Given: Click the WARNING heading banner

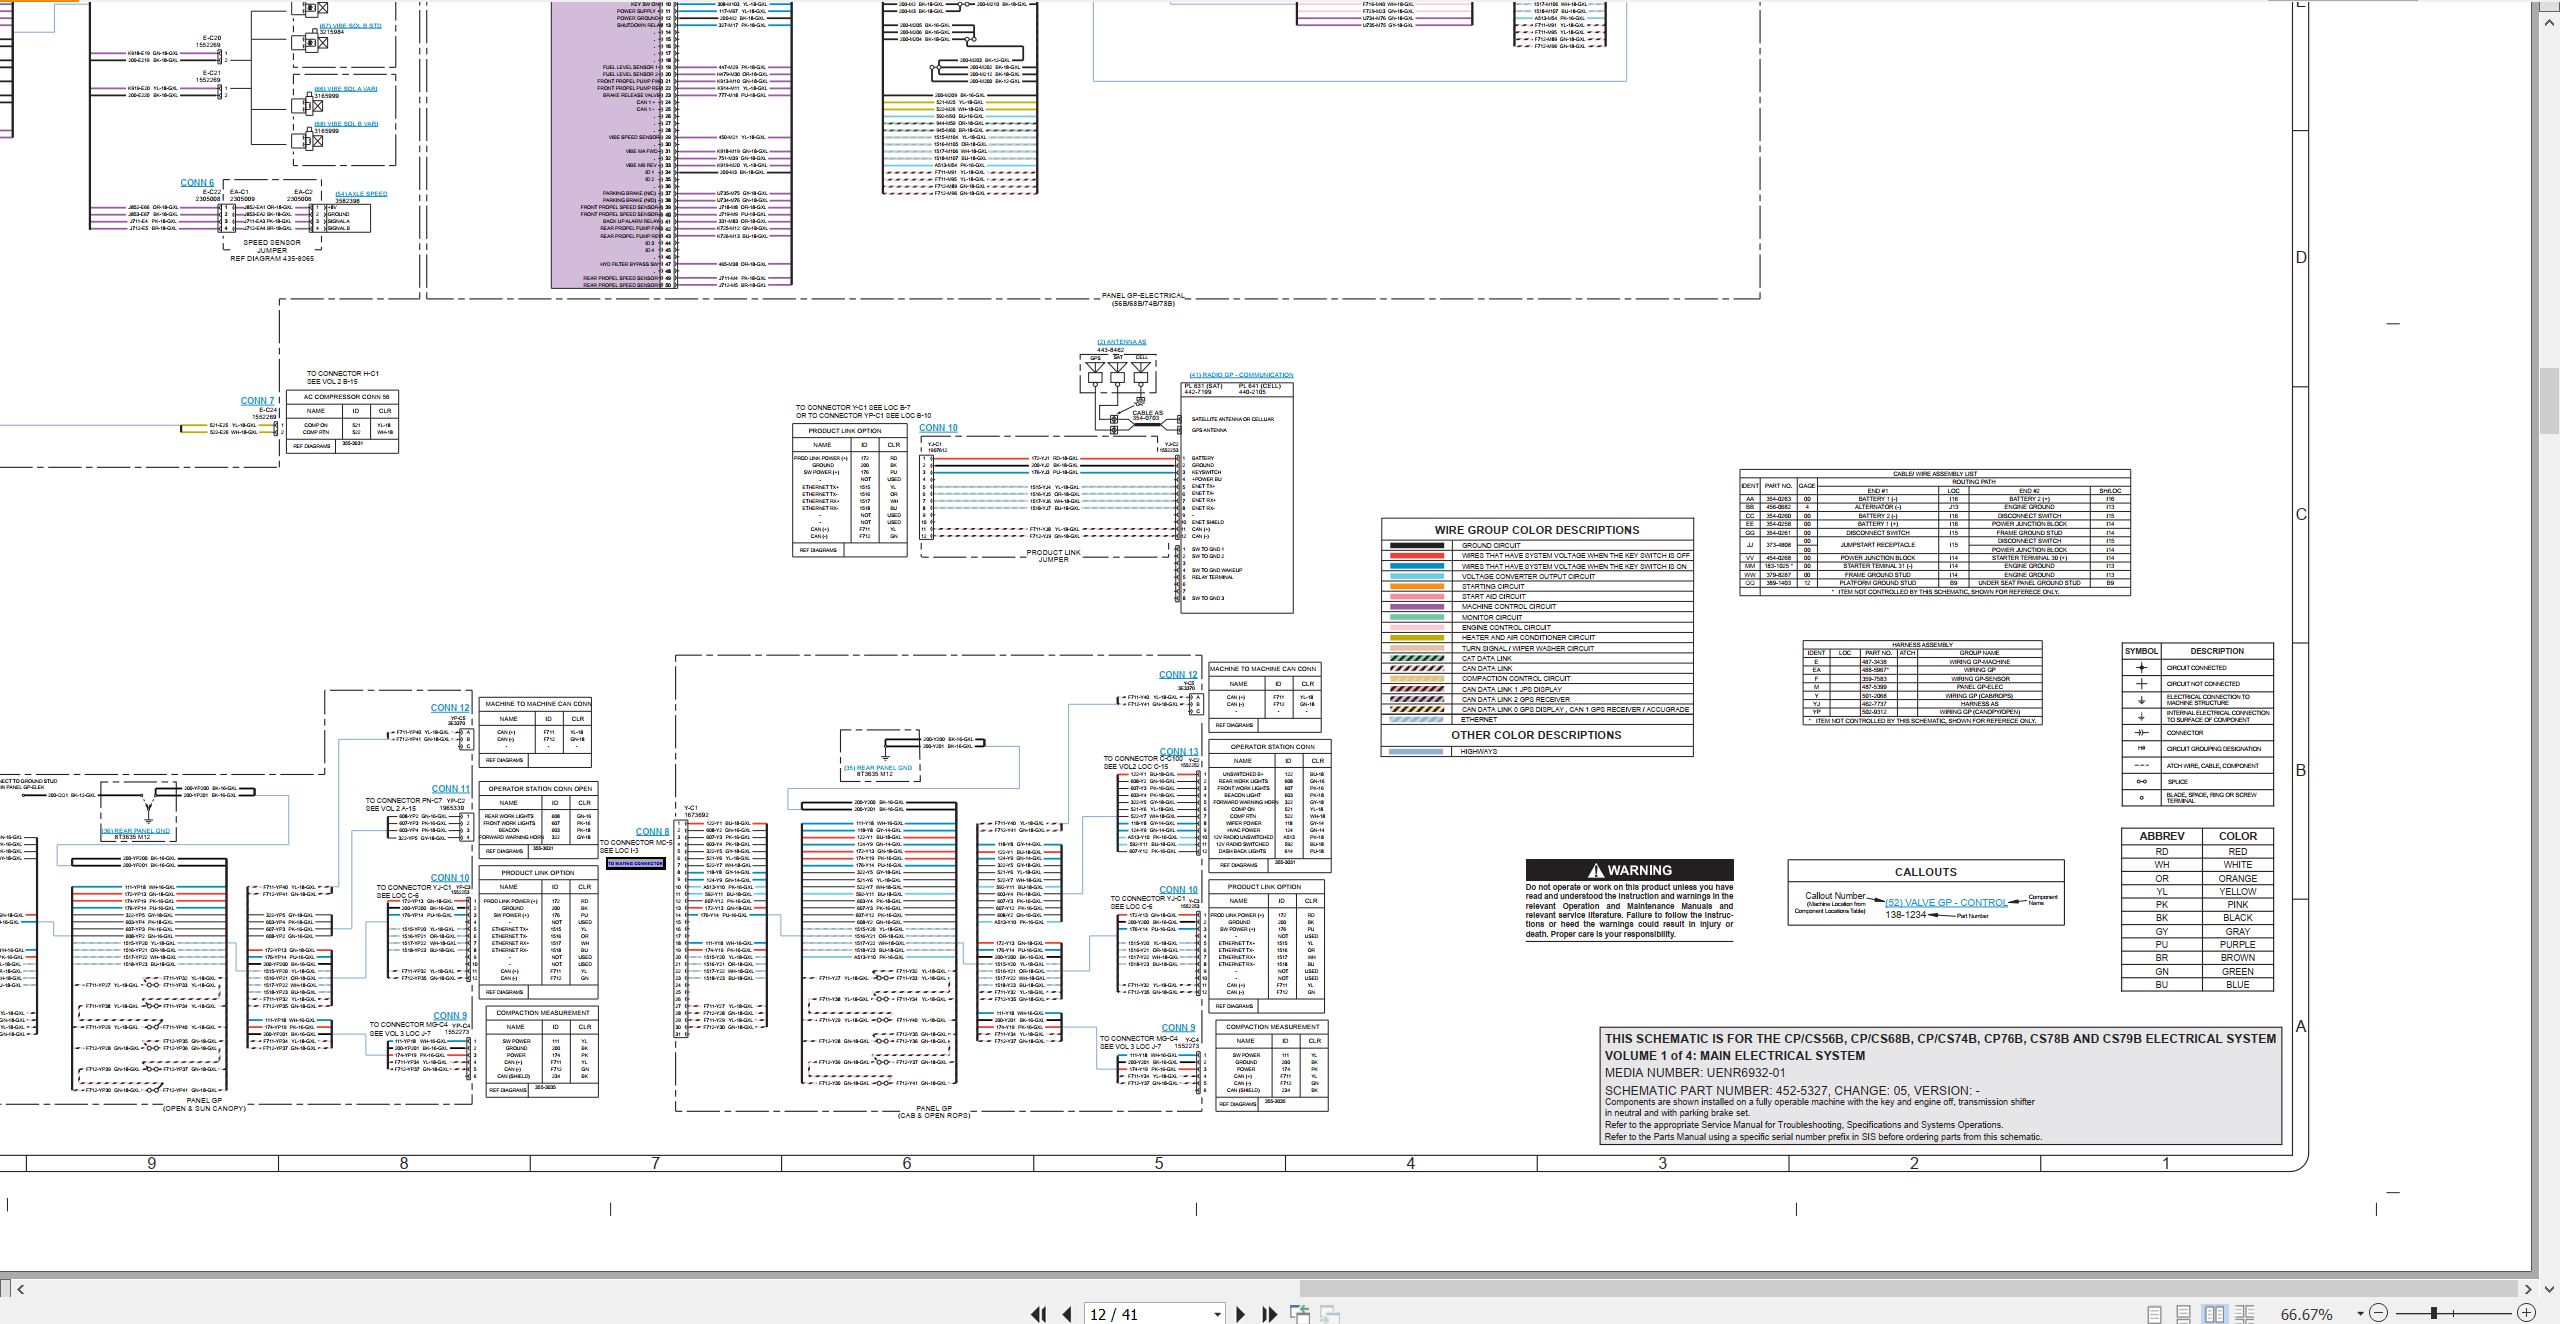Looking at the screenshot, I should (1629, 870).
